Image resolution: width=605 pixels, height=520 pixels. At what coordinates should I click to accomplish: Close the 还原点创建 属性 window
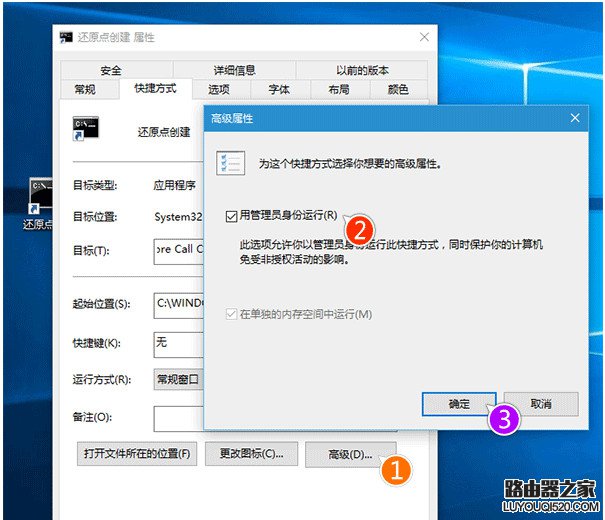pos(424,37)
